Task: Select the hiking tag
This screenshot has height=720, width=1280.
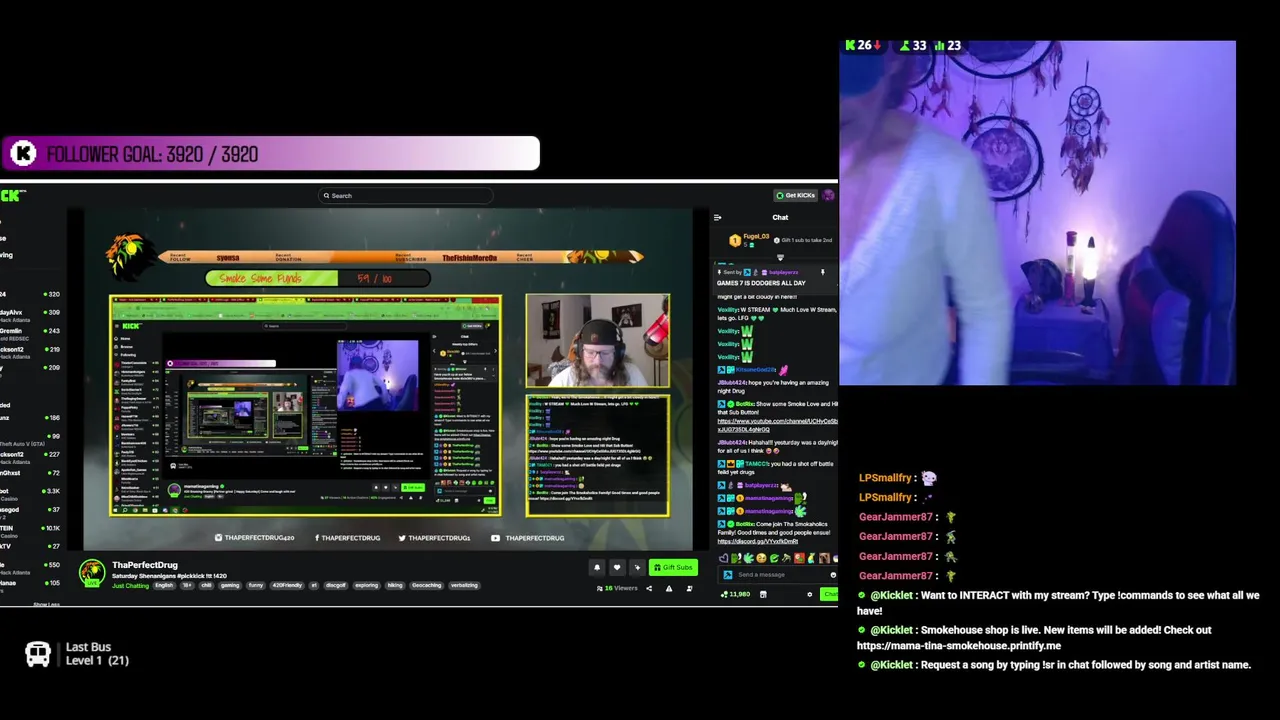Action: [395, 585]
